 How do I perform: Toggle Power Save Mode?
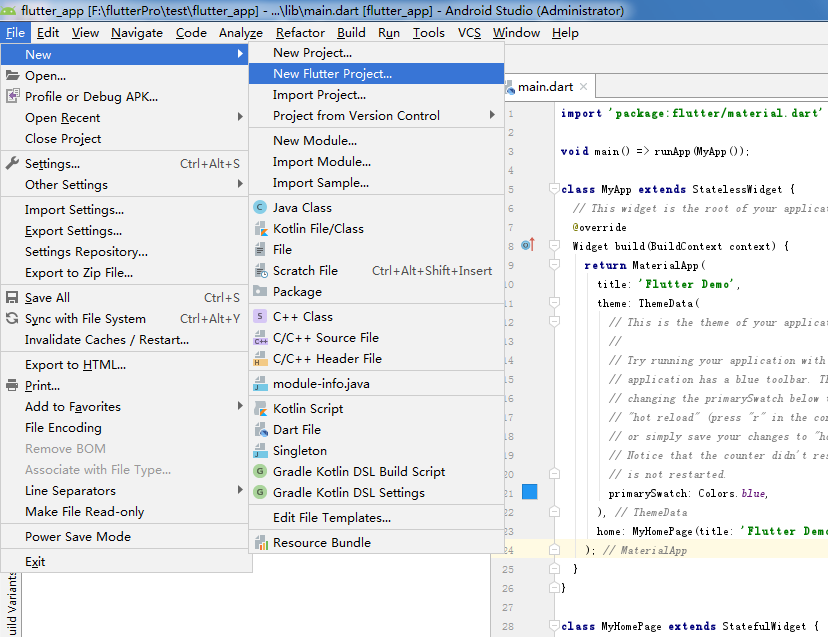click(x=125, y=536)
